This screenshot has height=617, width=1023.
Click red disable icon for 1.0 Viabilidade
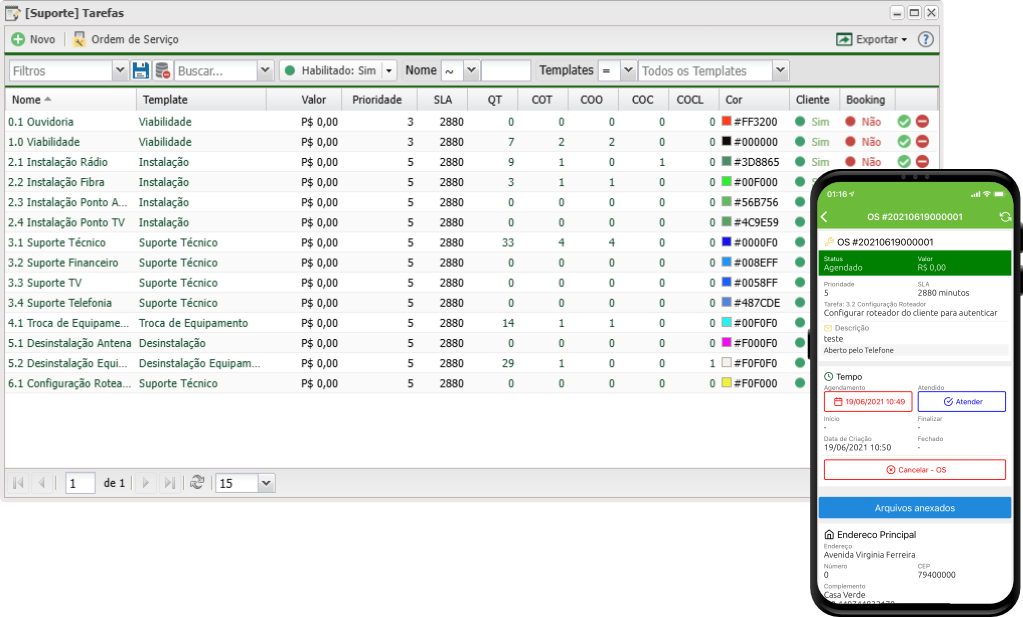922,142
